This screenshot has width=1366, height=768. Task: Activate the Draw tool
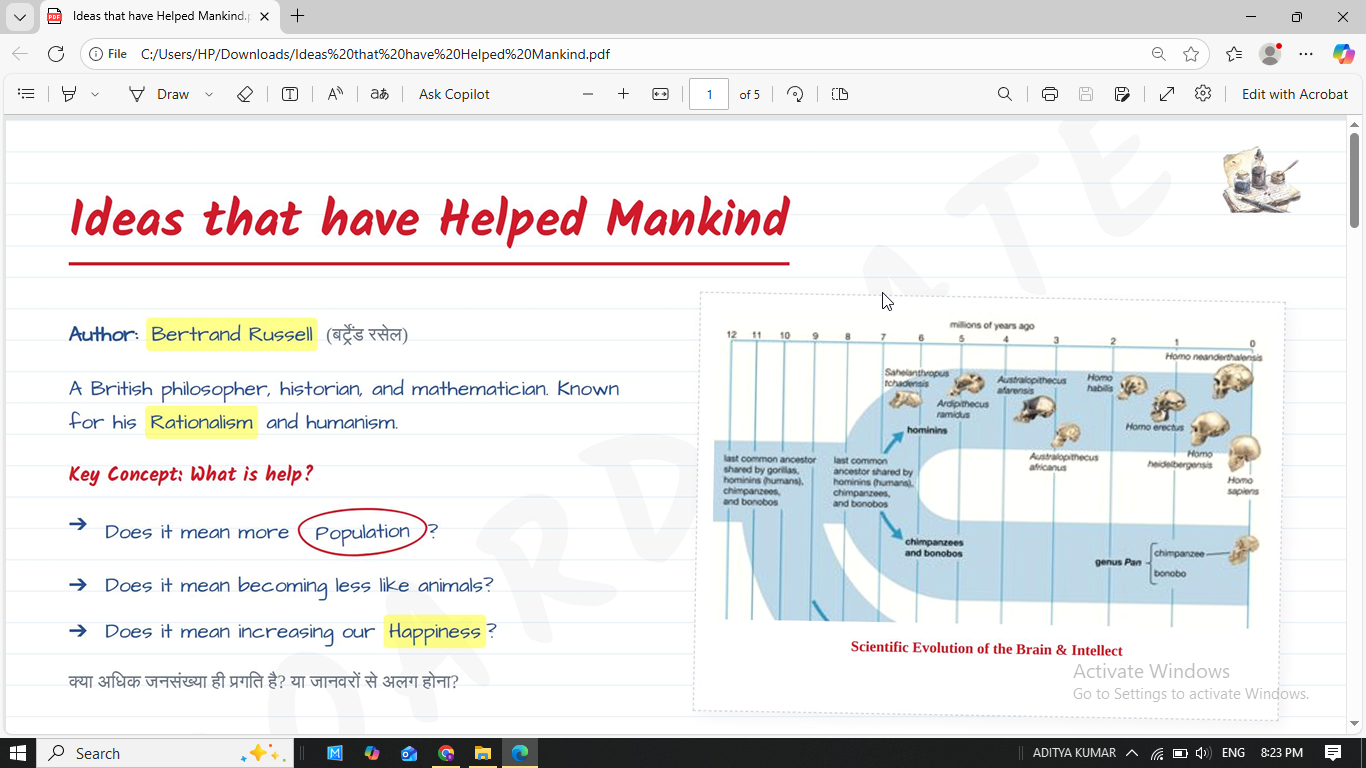(159, 94)
